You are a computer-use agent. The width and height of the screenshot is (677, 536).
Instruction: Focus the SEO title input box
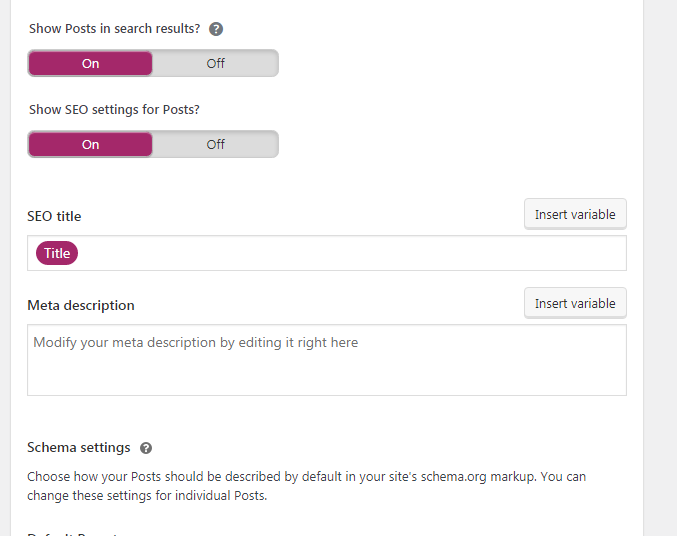tap(350, 253)
